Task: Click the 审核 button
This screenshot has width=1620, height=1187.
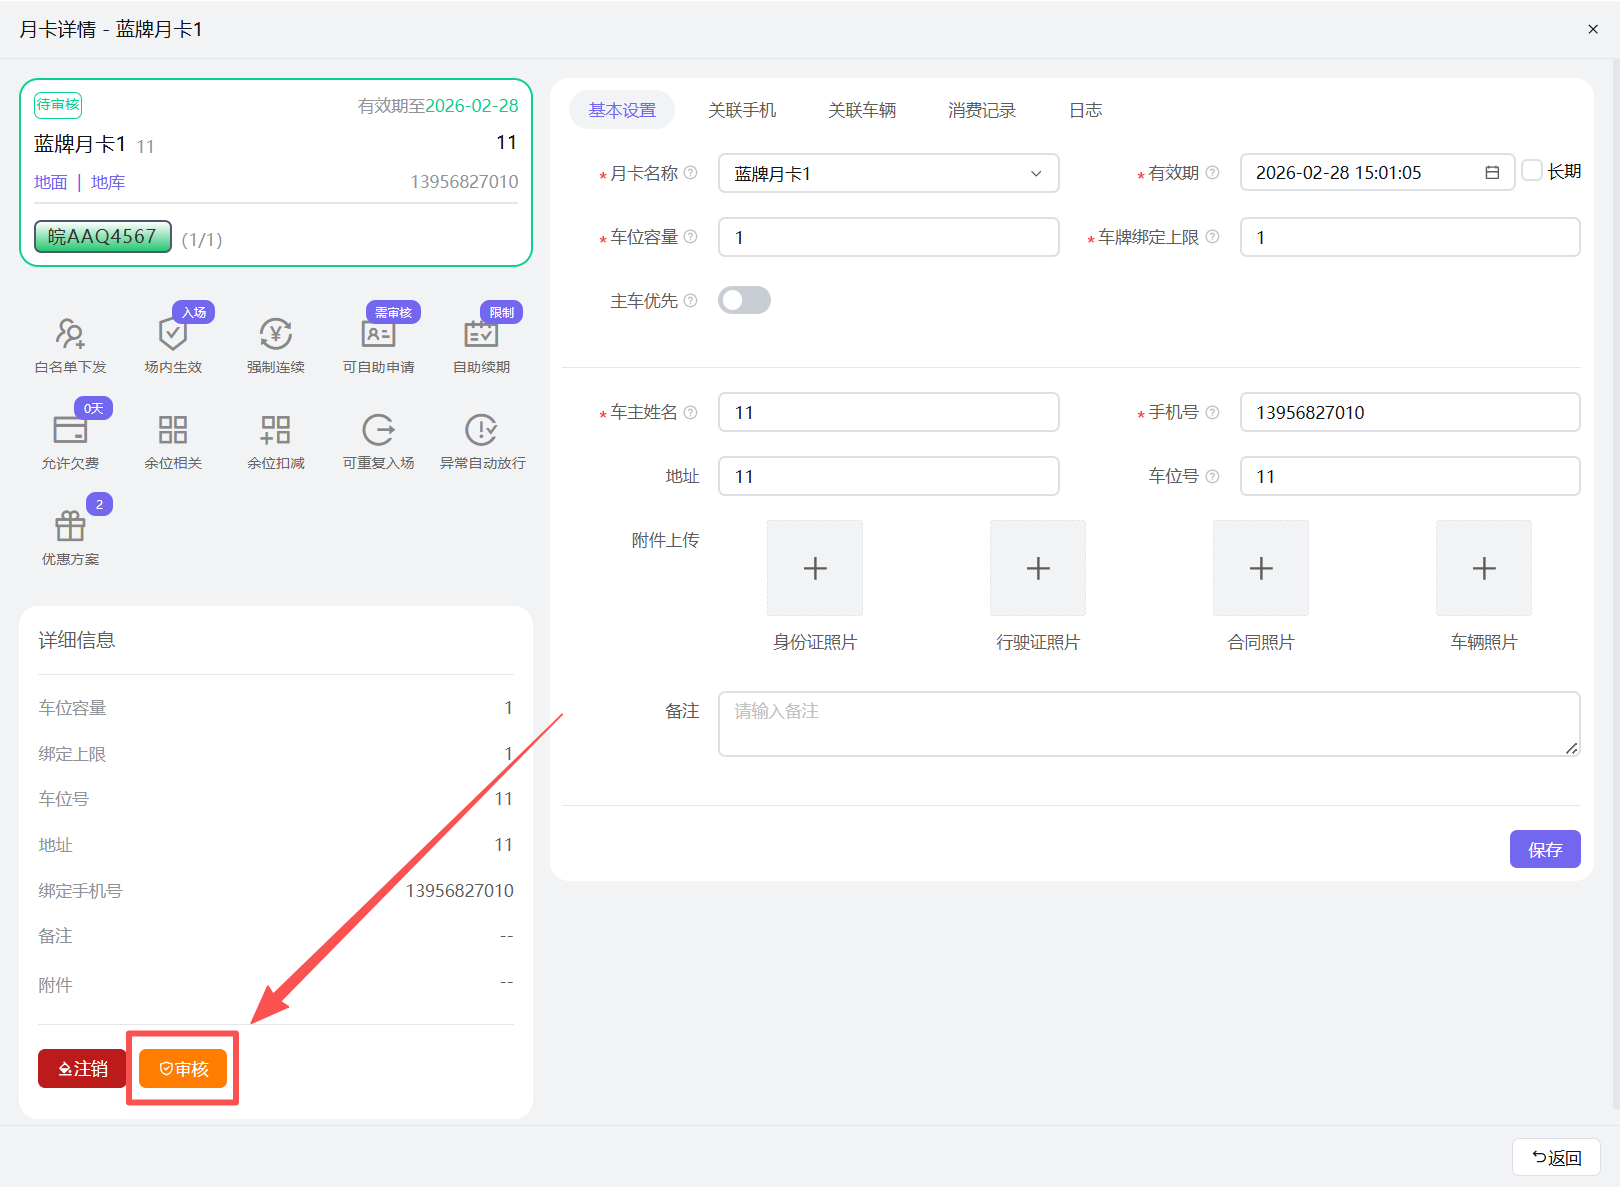Action: click(x=182, y=1068)
